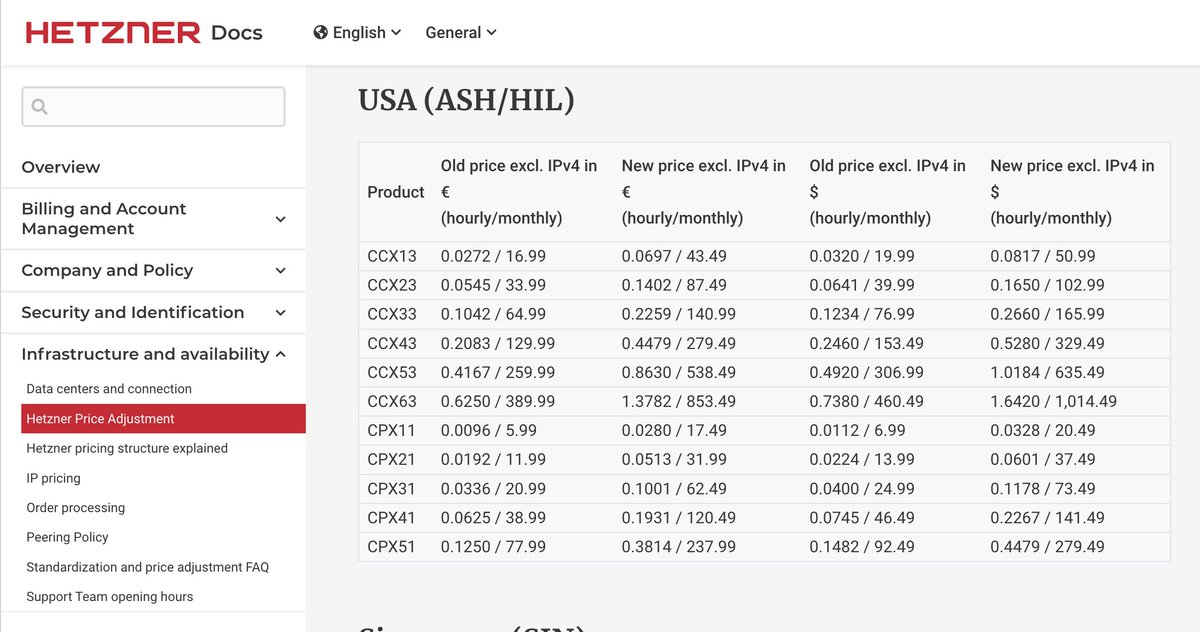Open Support Team opening hours
Viewport: 1200px width, 632px height.
point(110,597)
